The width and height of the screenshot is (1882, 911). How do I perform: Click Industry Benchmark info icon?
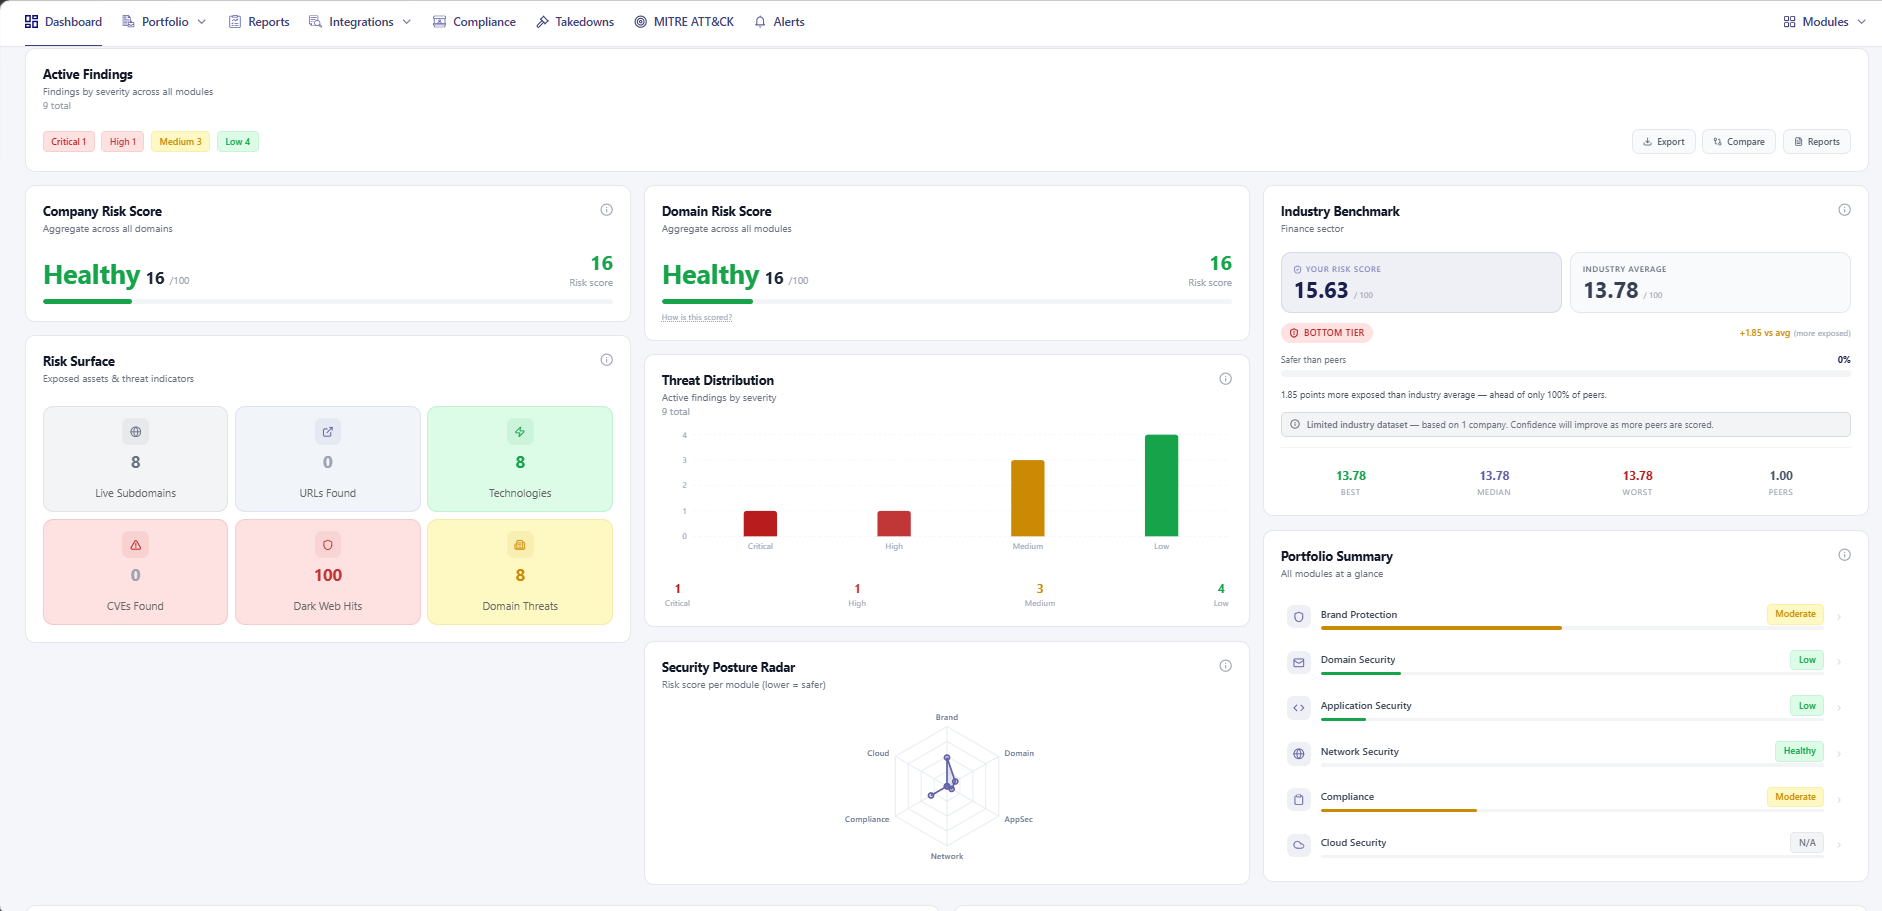point(1844,210)
